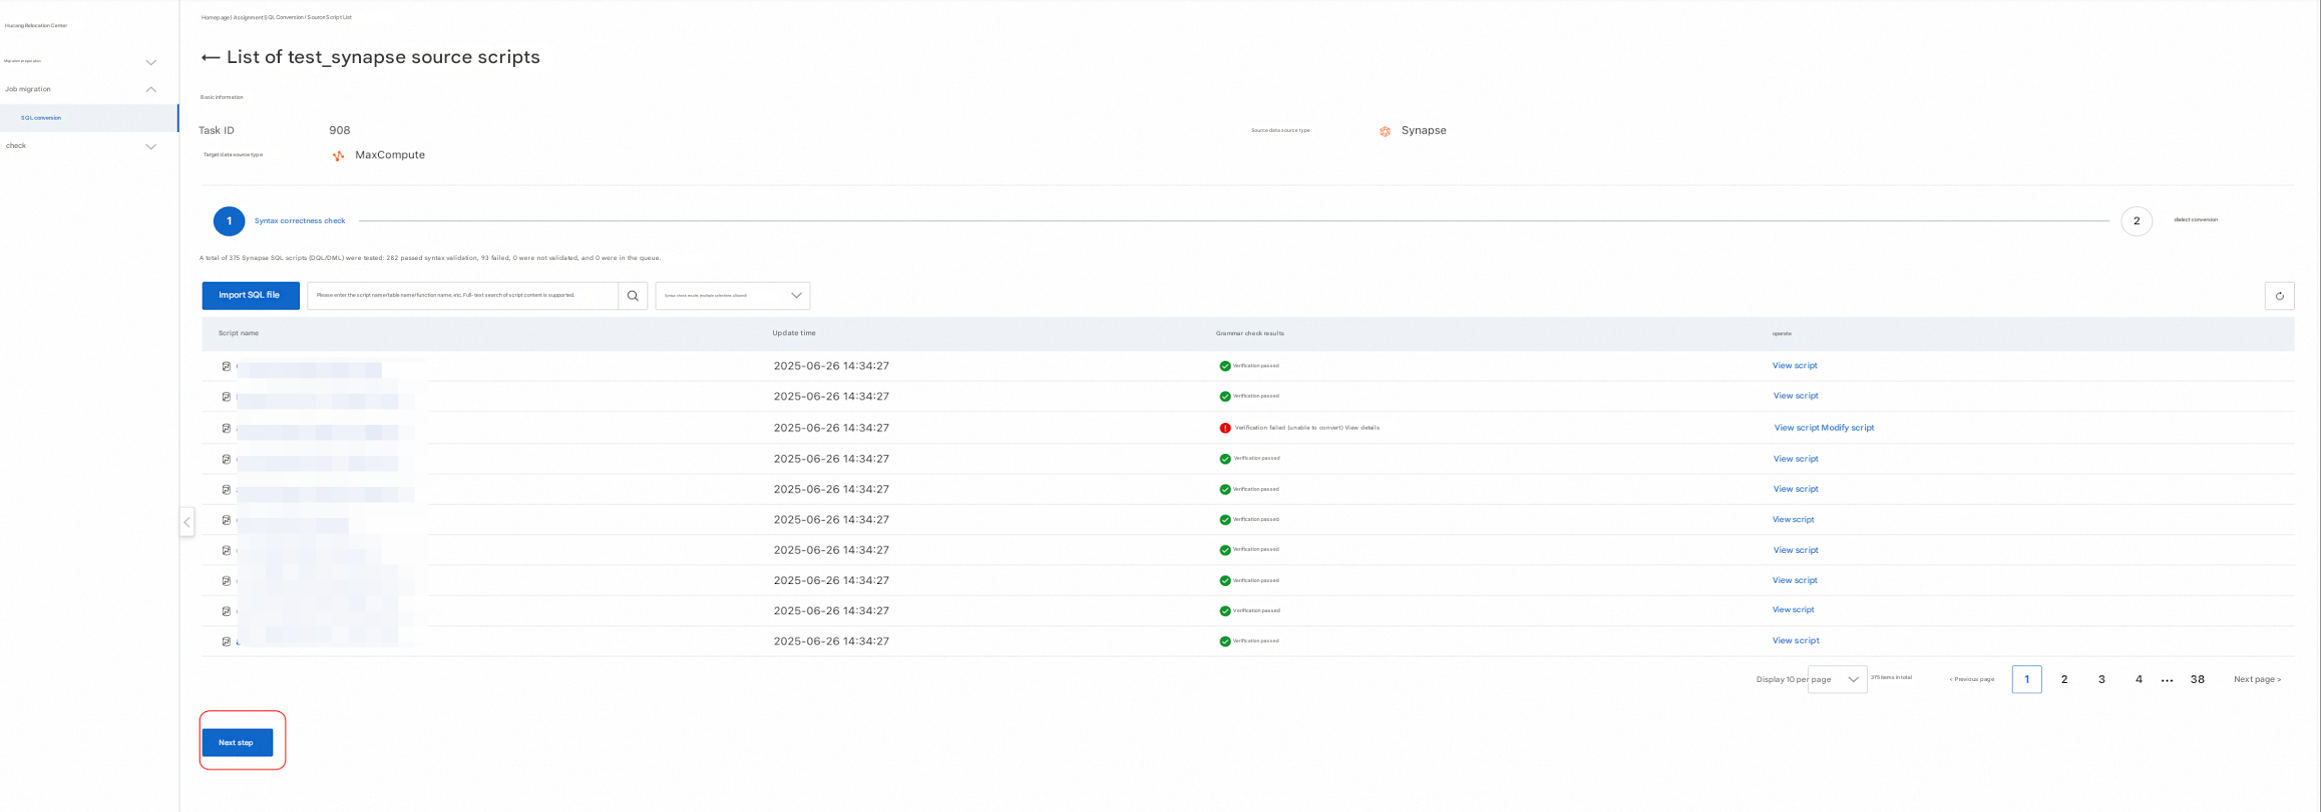Open the Display 10 per page dropdown
The height and width of the screenshot is (812, 2322).
1837,680
